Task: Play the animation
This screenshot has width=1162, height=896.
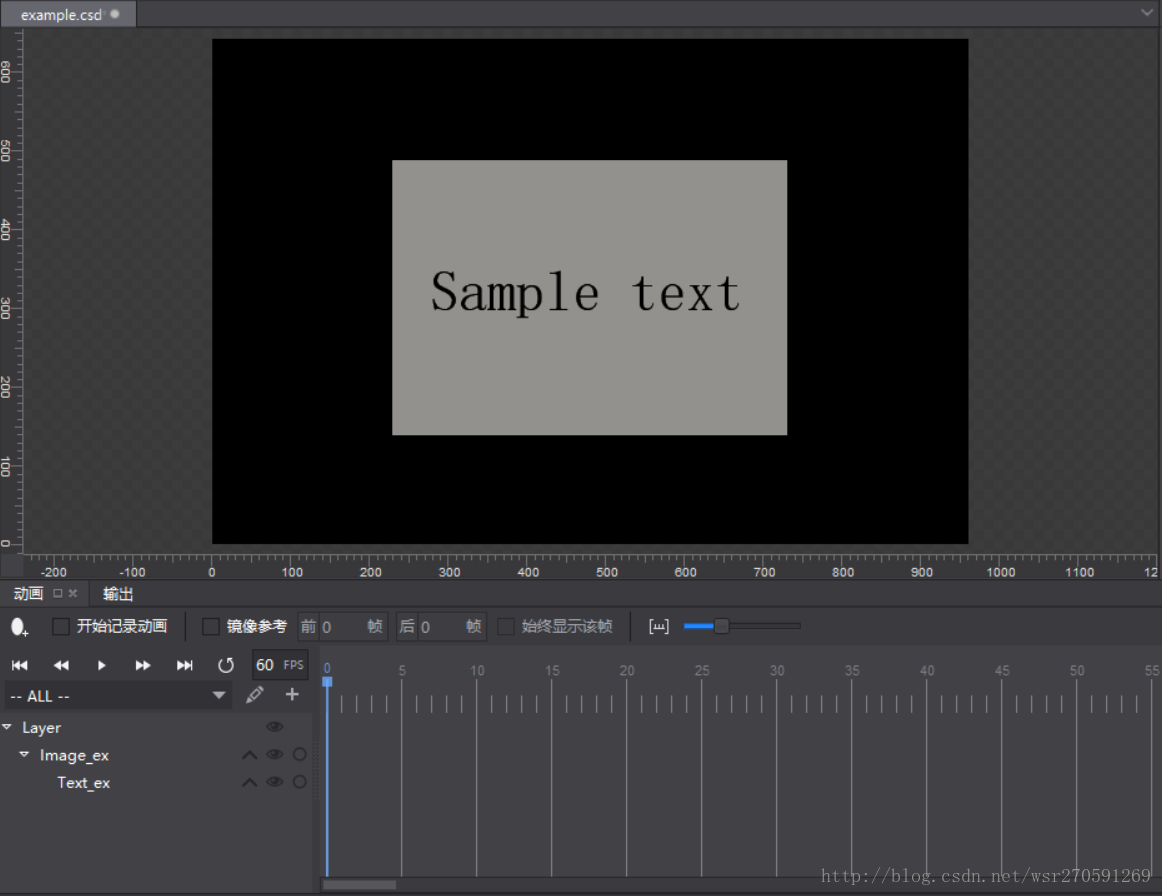Action: (102, 665)
